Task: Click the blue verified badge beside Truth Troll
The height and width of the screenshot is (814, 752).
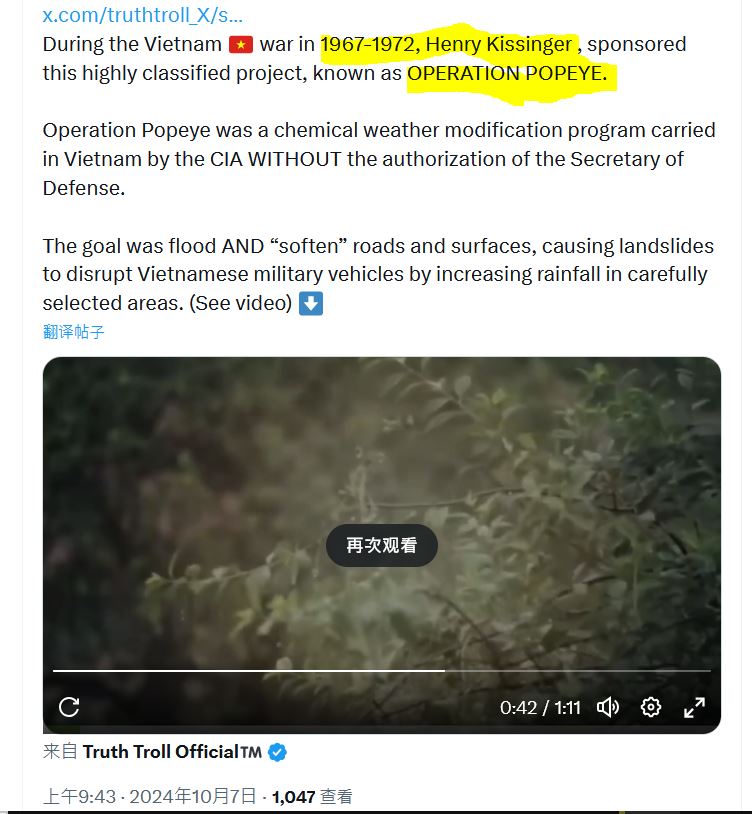Action: coord(278,752)
